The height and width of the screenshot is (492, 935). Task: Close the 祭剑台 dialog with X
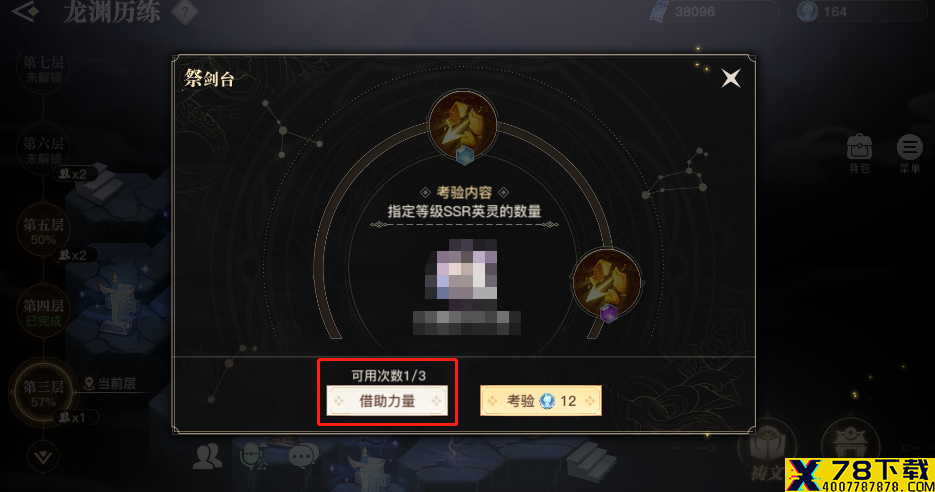[x=730, y=78]
